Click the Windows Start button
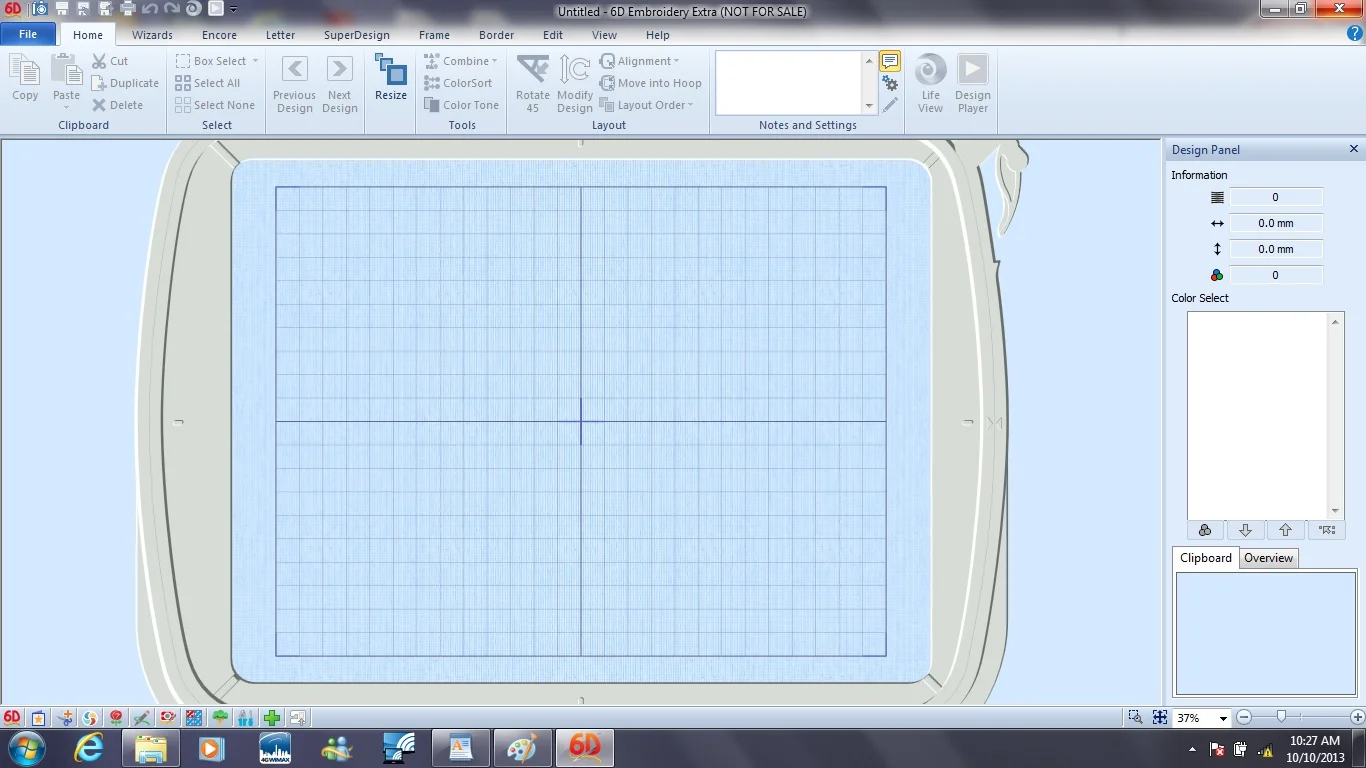Screen dimensions: 1366x768 (x=26, y=748)
